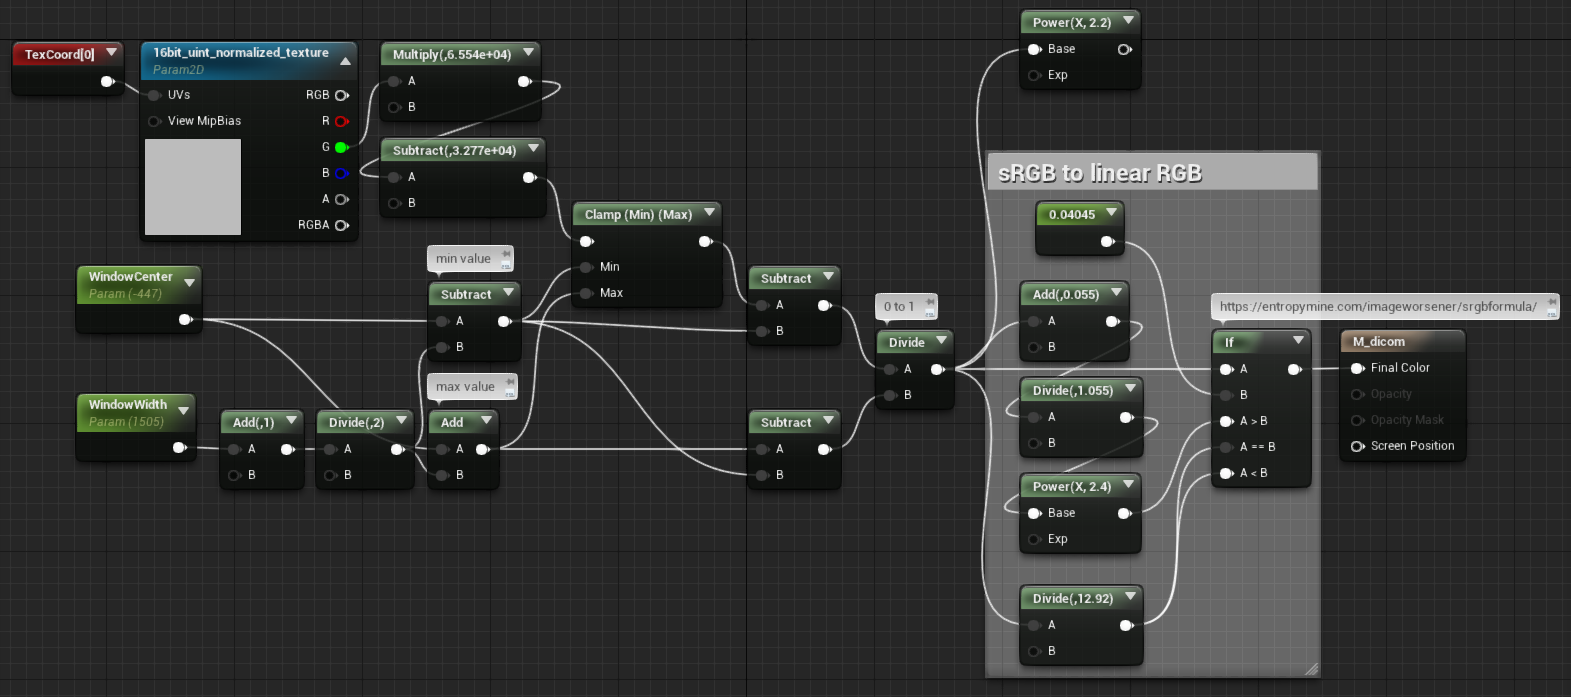Click the '0 to 1' comment text

[x=899, y=307]
